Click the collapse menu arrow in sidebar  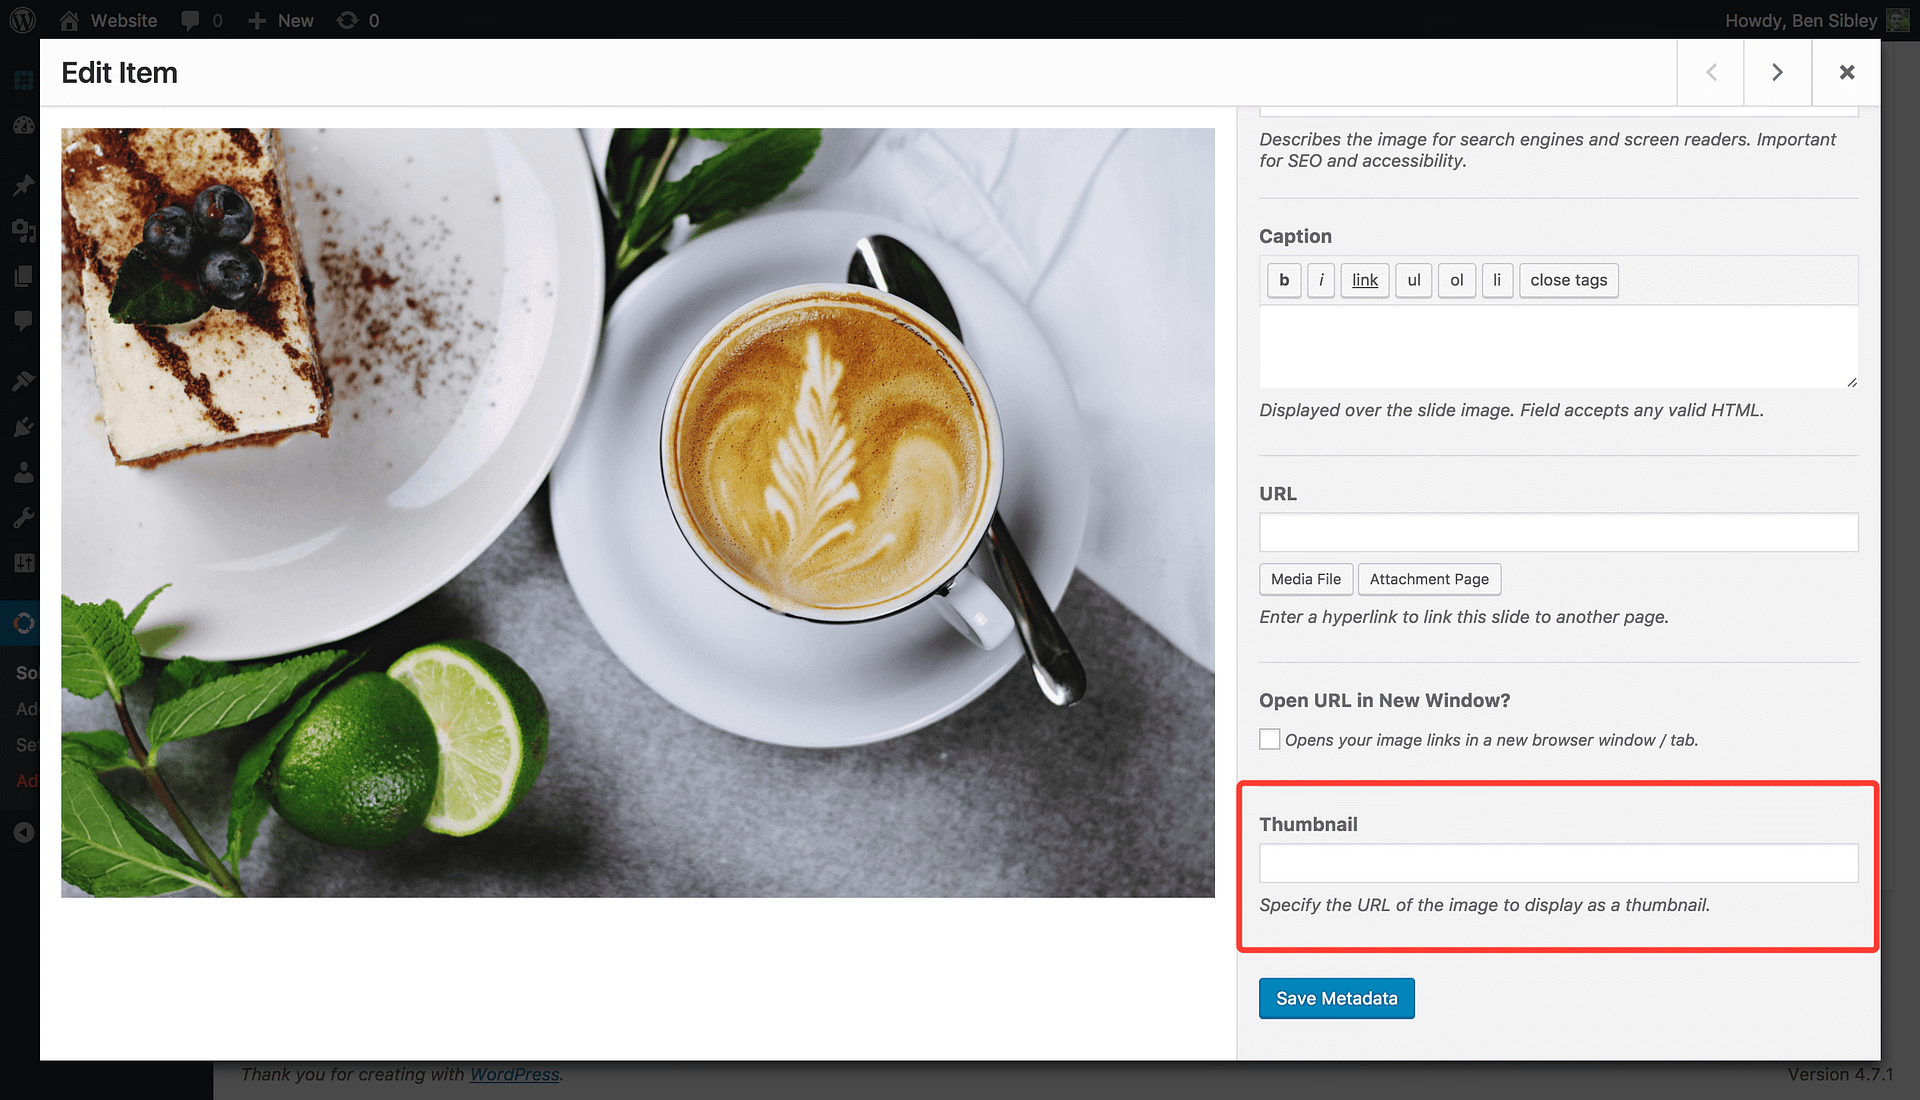click(x=24, y=832)
